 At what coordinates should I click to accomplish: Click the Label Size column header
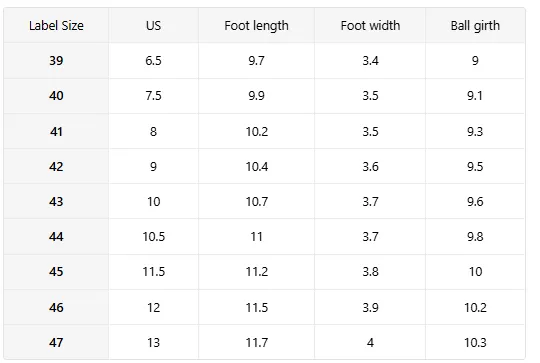pyautogui.click(x=56, y=25)
